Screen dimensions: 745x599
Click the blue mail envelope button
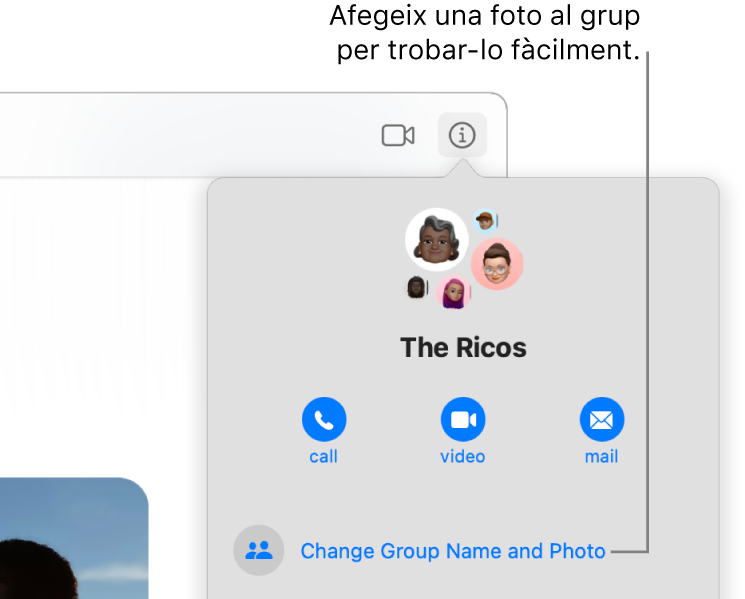[x=602, y=419]
